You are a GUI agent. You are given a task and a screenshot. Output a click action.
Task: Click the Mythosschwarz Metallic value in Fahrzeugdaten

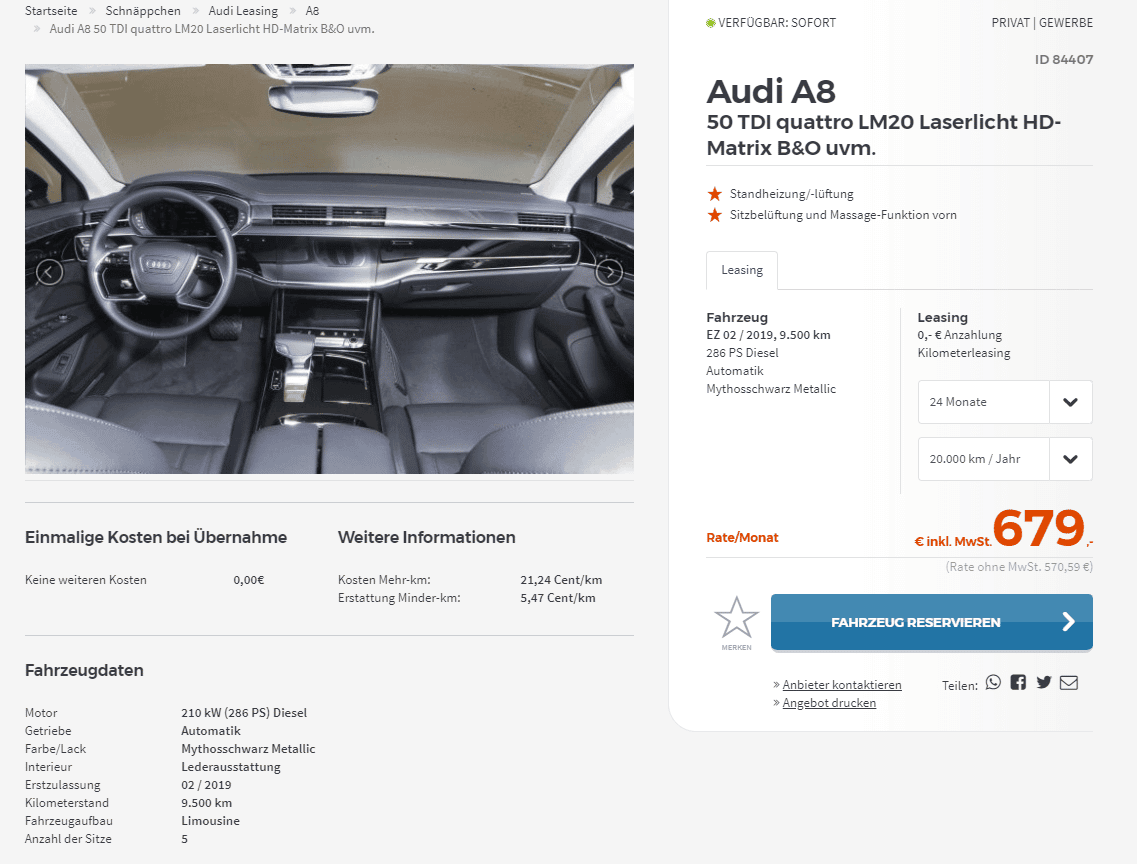pyautogui.click(x=248, y=749)
